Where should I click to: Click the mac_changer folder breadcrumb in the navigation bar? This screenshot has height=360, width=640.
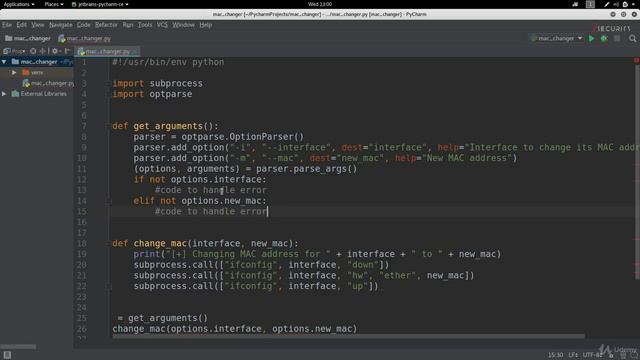tap(28, 38)
